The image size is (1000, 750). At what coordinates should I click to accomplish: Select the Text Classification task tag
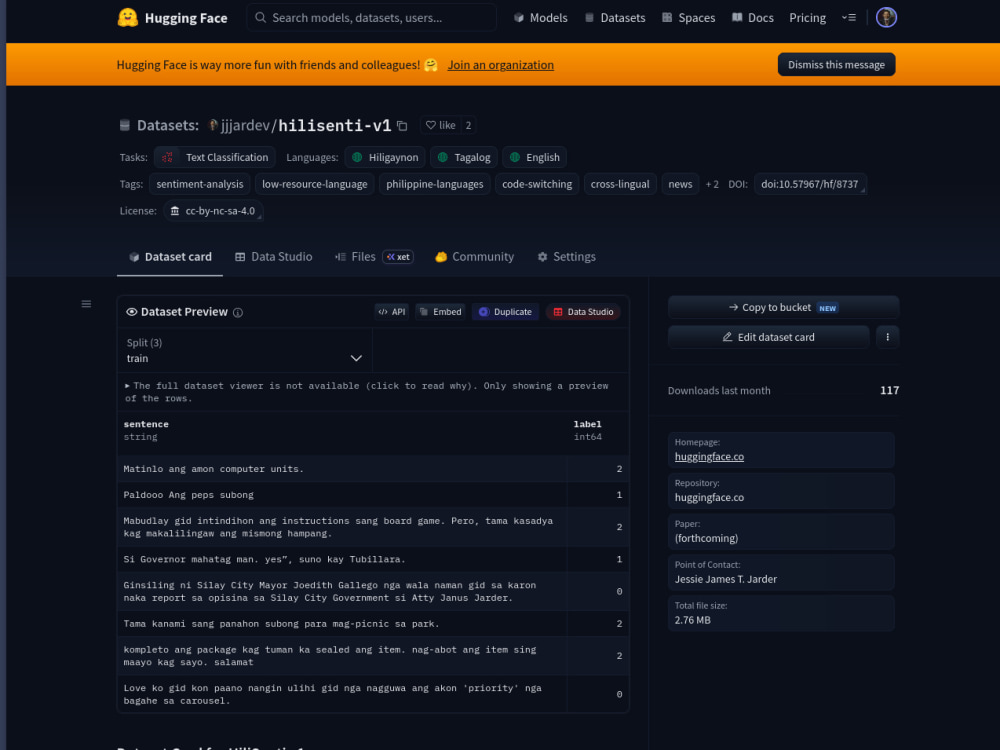[x=215, y=157]
